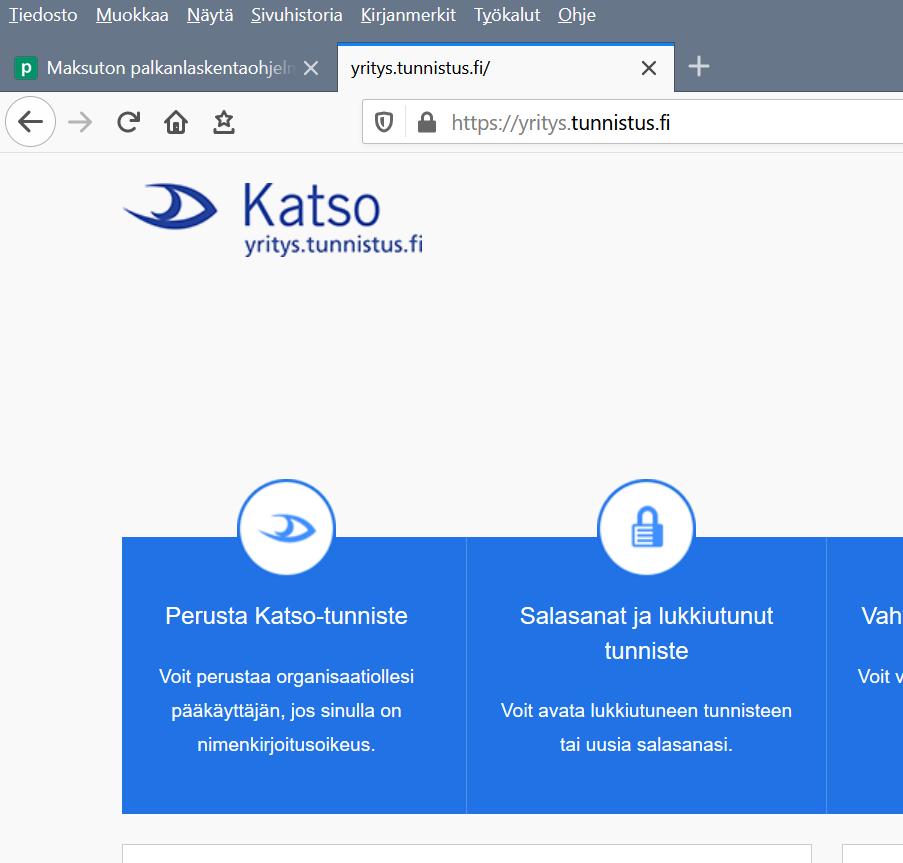Click the yritys.tunnistus.fi text under the logo
The width and height of the screenshot is (903, 863).
pos(333,245)
